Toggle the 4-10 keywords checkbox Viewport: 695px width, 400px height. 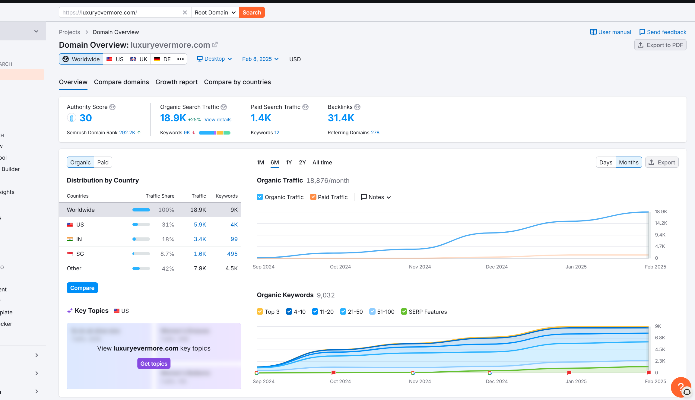[289, 312]
